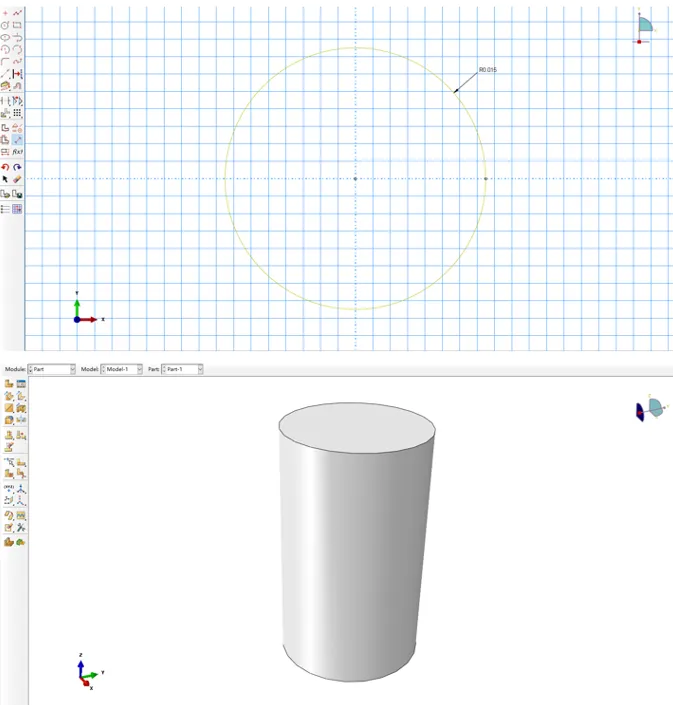
Task: Click the Create Part icon
Action: 9,384
